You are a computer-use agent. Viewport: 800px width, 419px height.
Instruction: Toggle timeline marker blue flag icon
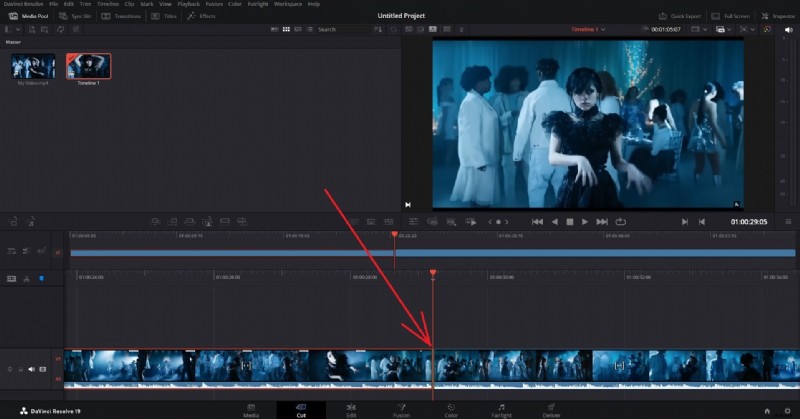pyautogui.click(x=41, y=279)
